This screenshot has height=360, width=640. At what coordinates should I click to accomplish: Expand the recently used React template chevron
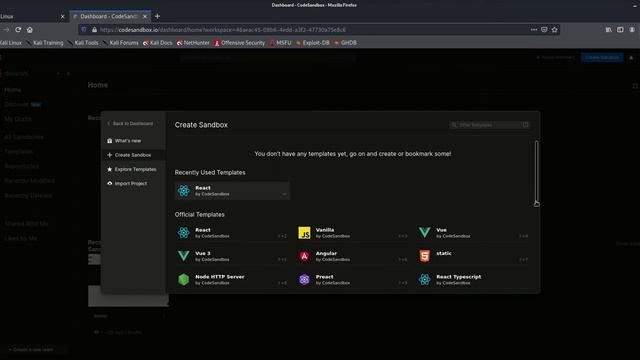(x=284, y=194)
